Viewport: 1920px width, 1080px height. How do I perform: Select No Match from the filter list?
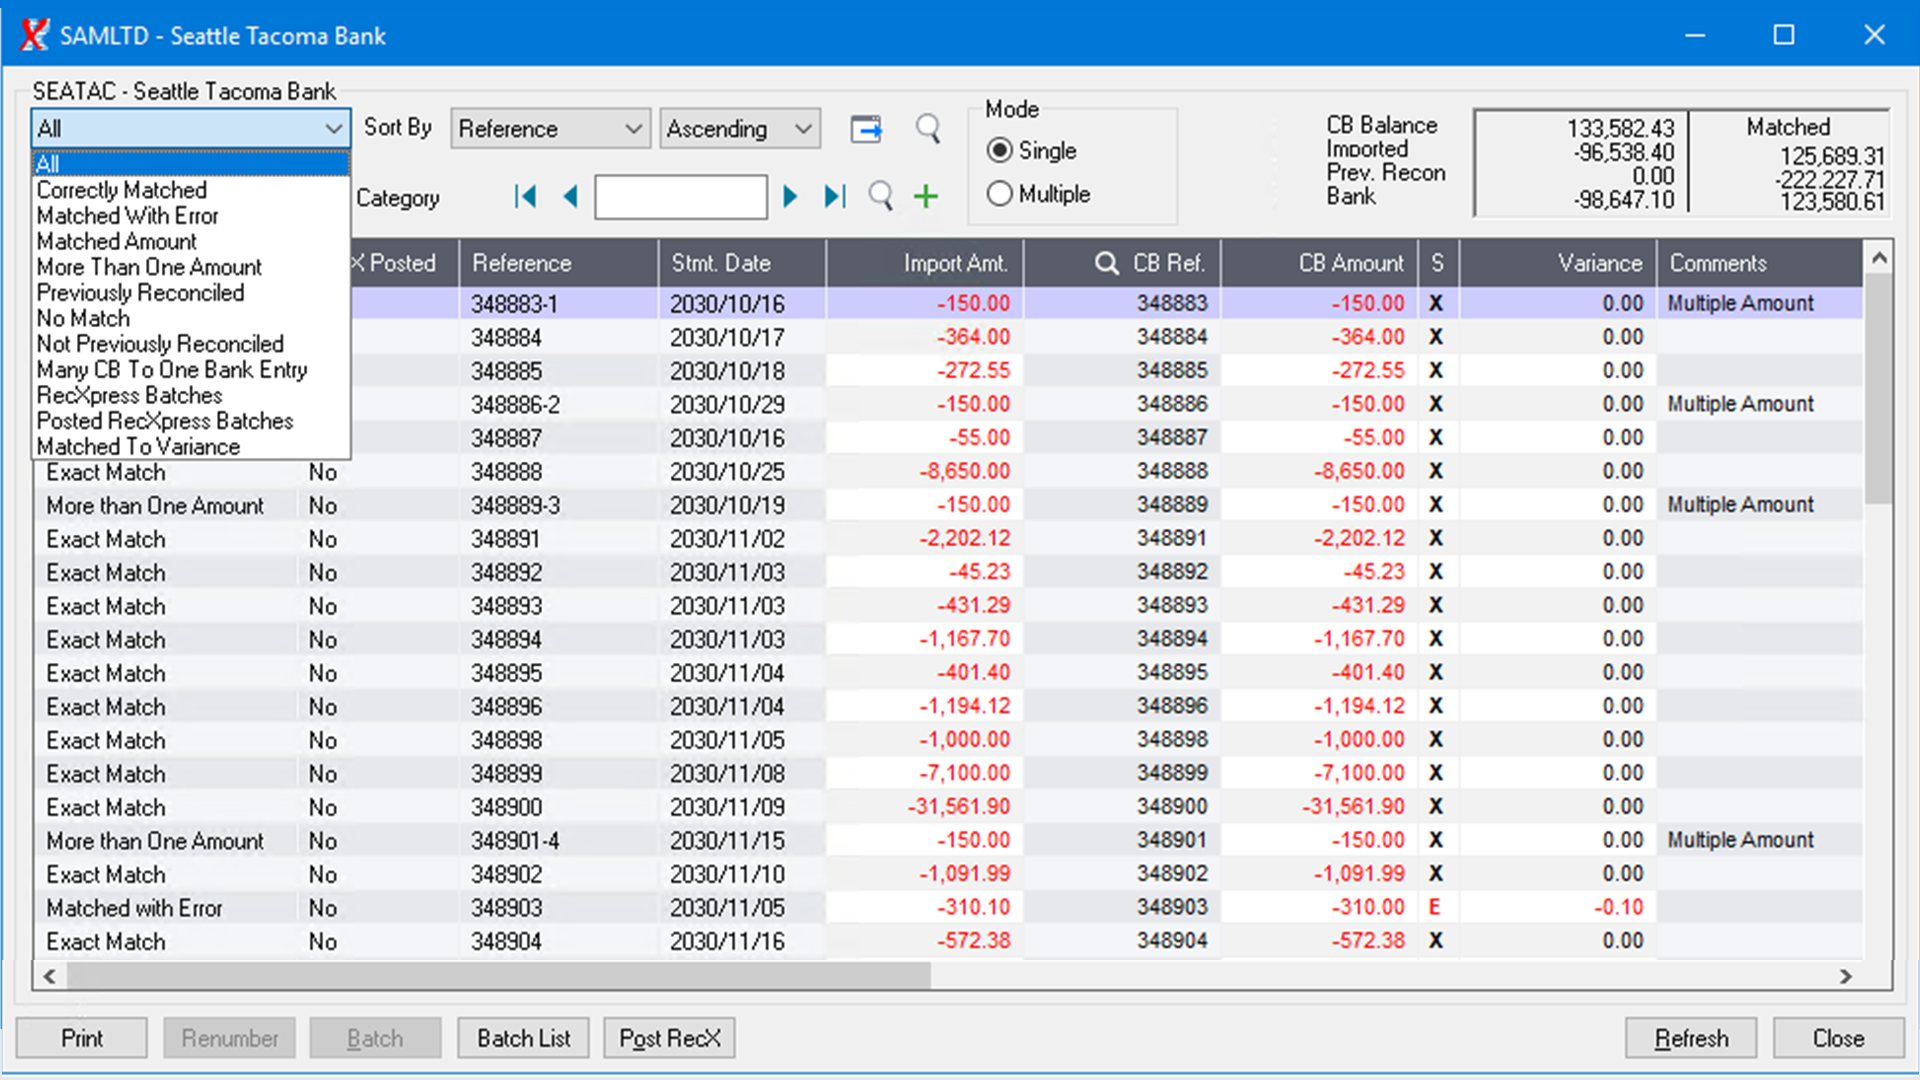tap(83, 318)
